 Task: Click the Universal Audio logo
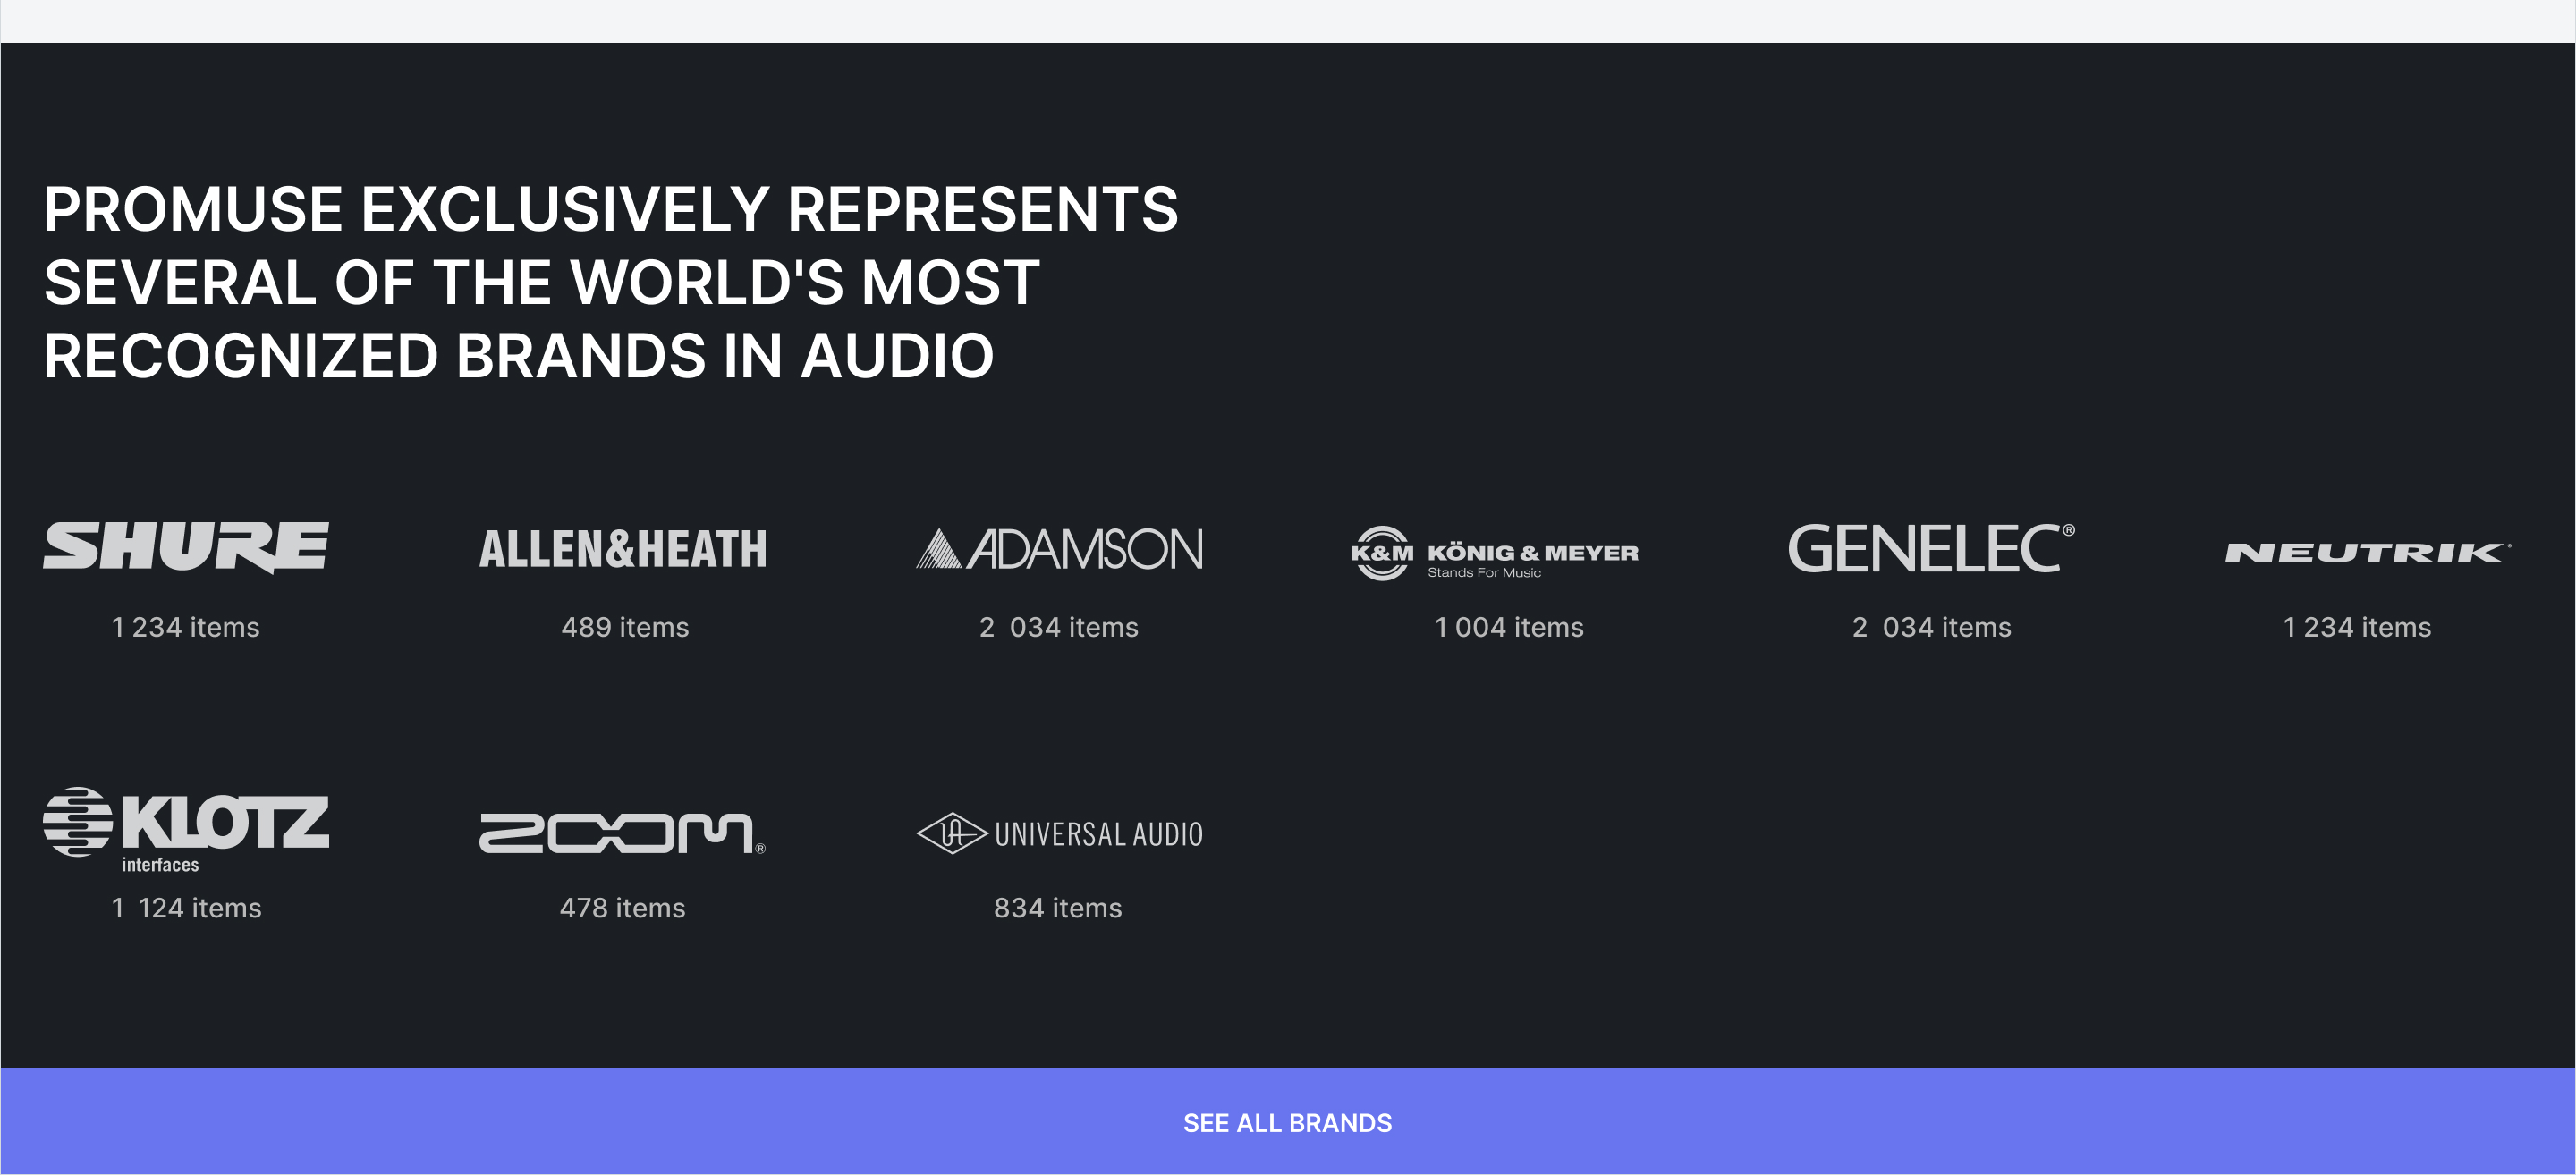coord(1059,833)
